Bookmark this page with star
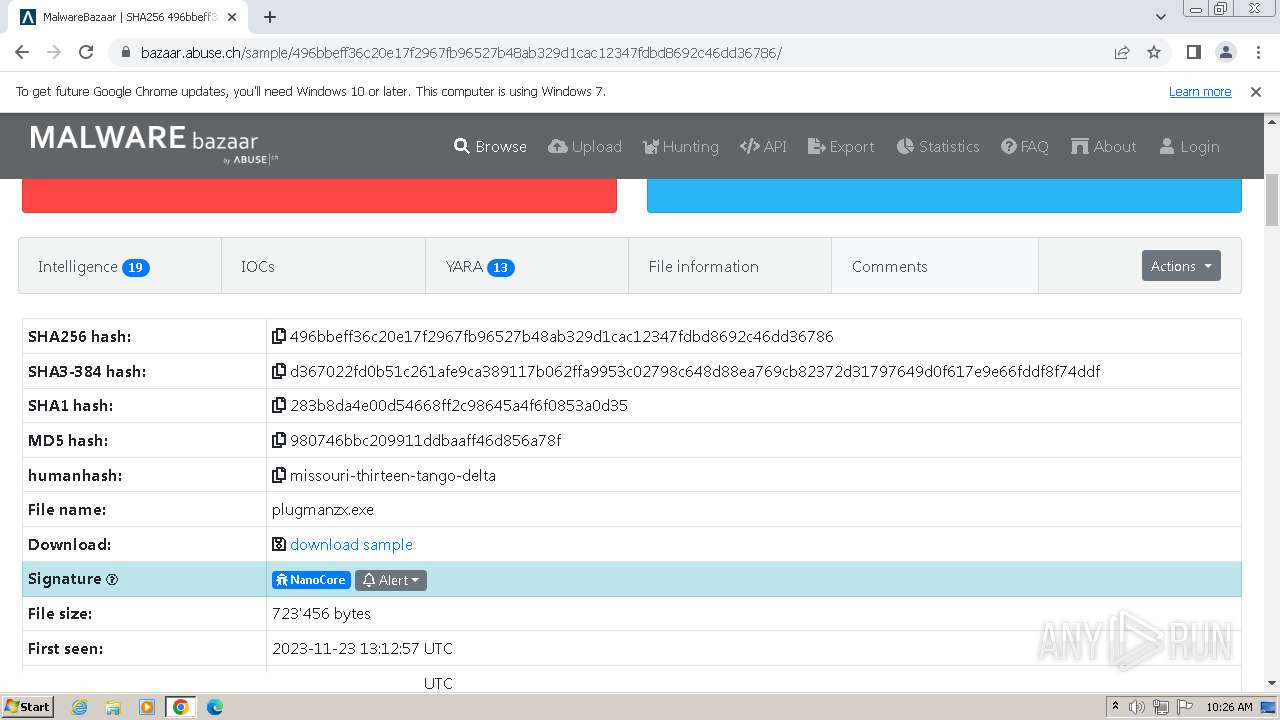 tap(1154, 52)
